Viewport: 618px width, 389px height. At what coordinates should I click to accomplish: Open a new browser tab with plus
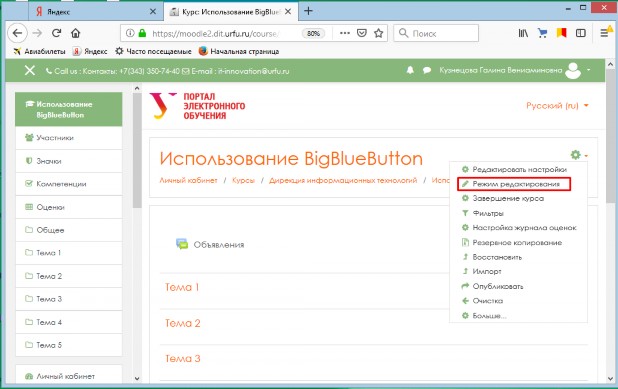point(309,11)
